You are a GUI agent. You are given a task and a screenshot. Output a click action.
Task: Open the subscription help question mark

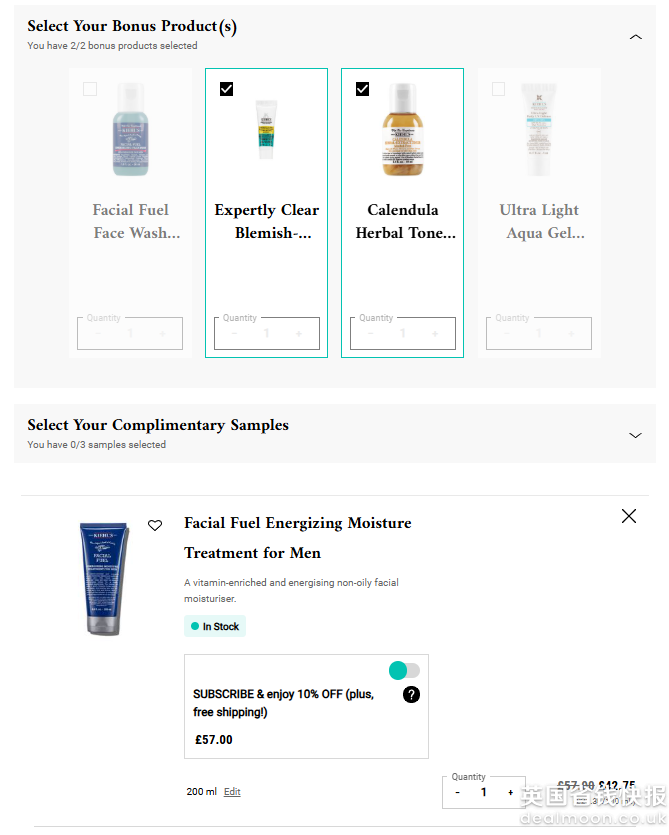pyautogui.click(x=411, y=695)
